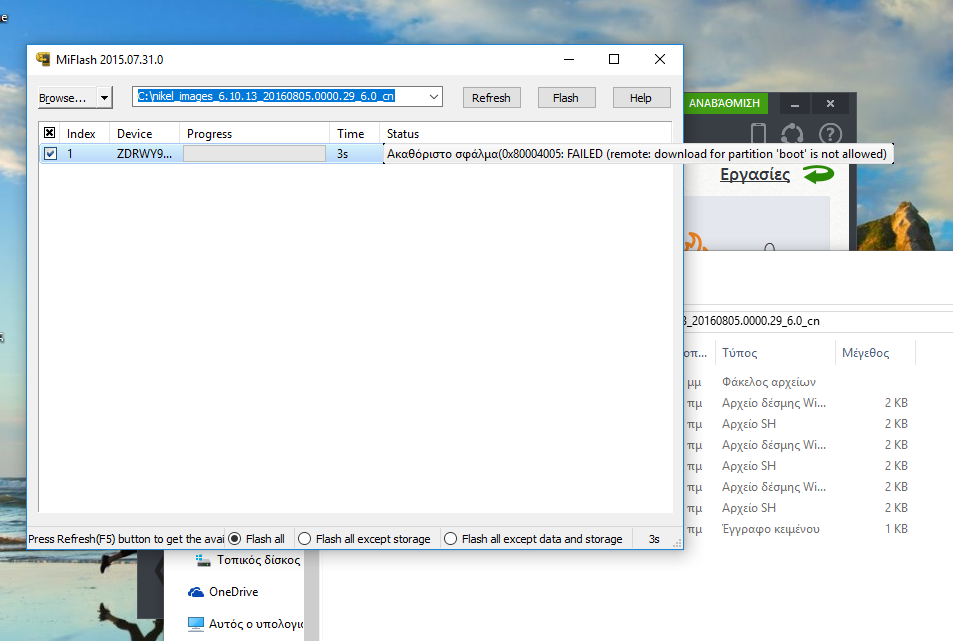Click the green curved arrow beside Εργασίες
The height and width of the screenshot is (641, 953).
tap(819, 175)
